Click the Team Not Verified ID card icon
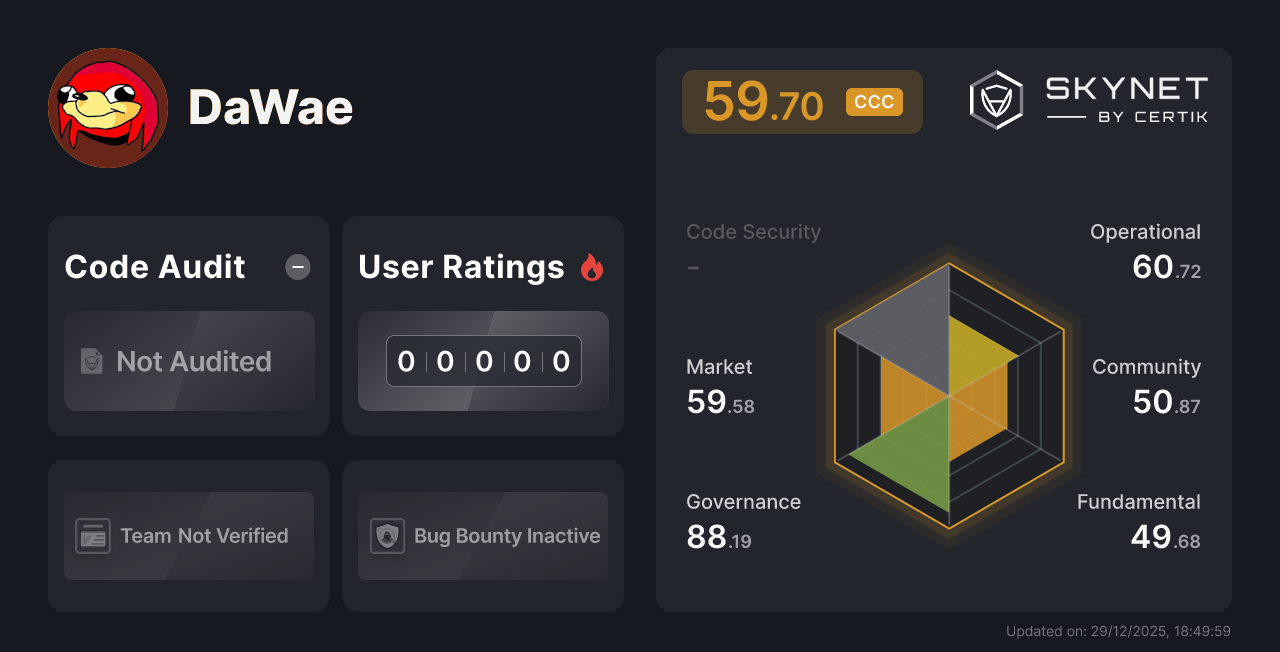The width and height of the screenshot is (1280, 652). tap(94, 535)
